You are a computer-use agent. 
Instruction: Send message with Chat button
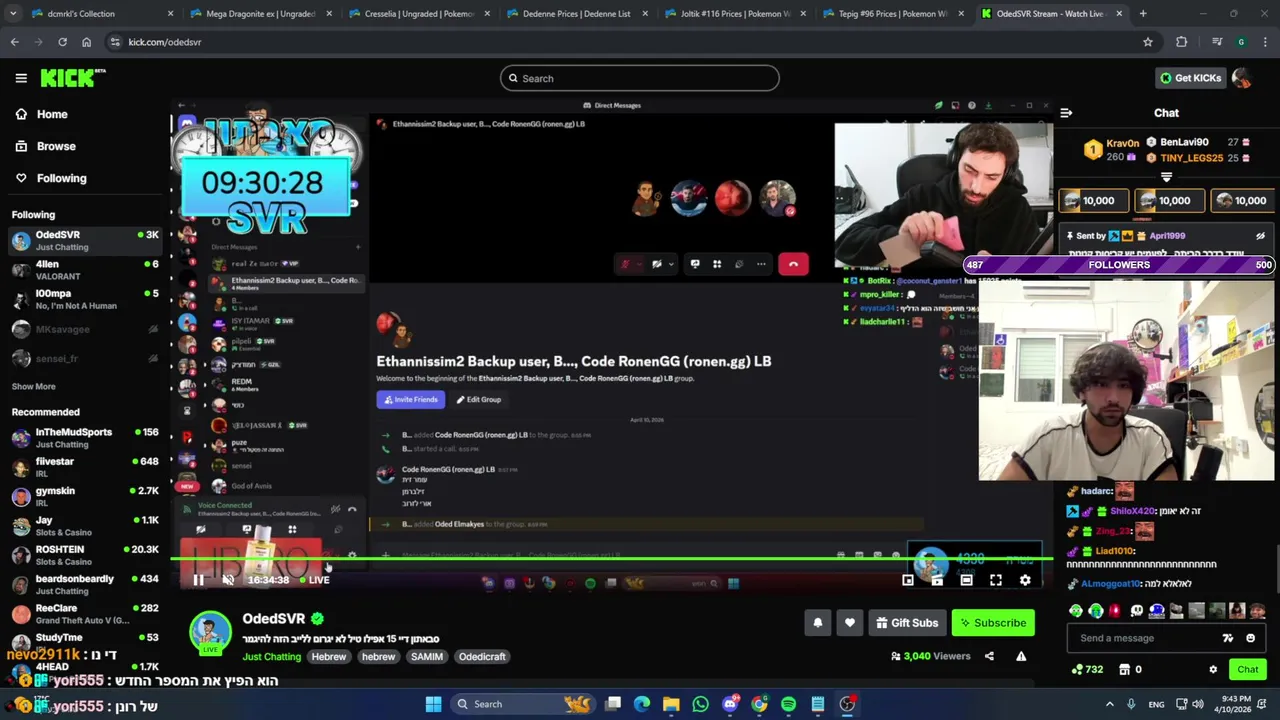1247,670
